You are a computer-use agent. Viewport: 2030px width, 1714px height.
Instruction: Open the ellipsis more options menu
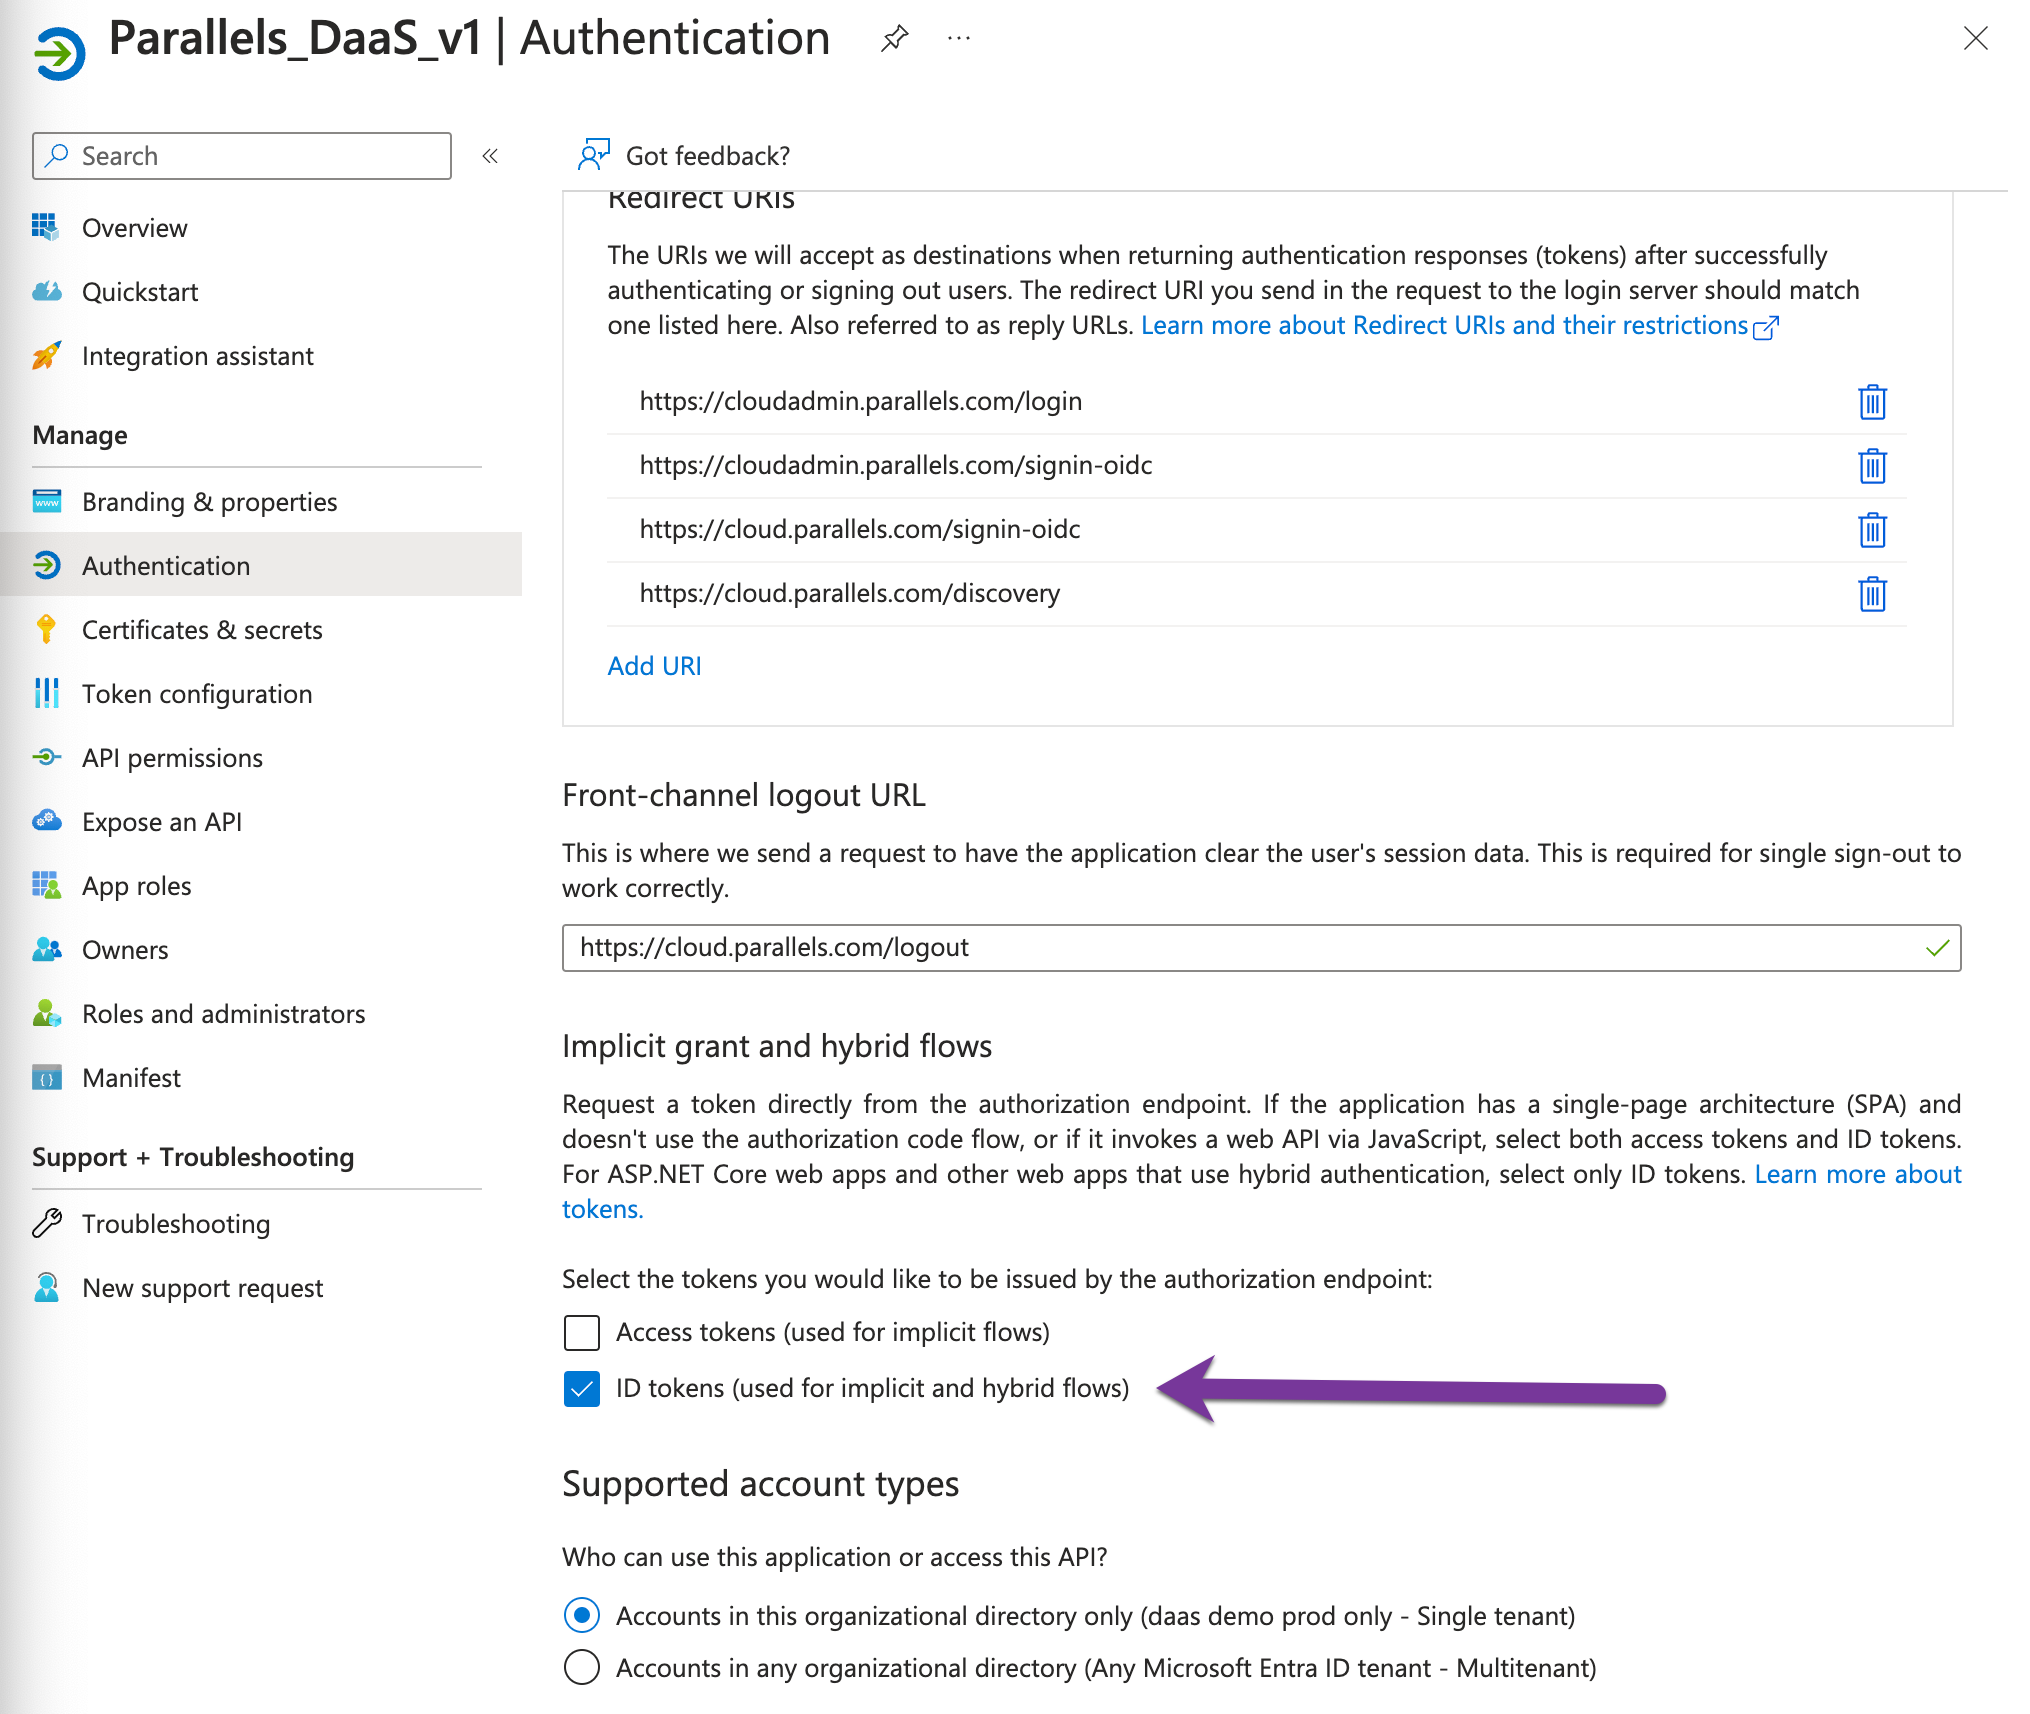coord(958,39)
